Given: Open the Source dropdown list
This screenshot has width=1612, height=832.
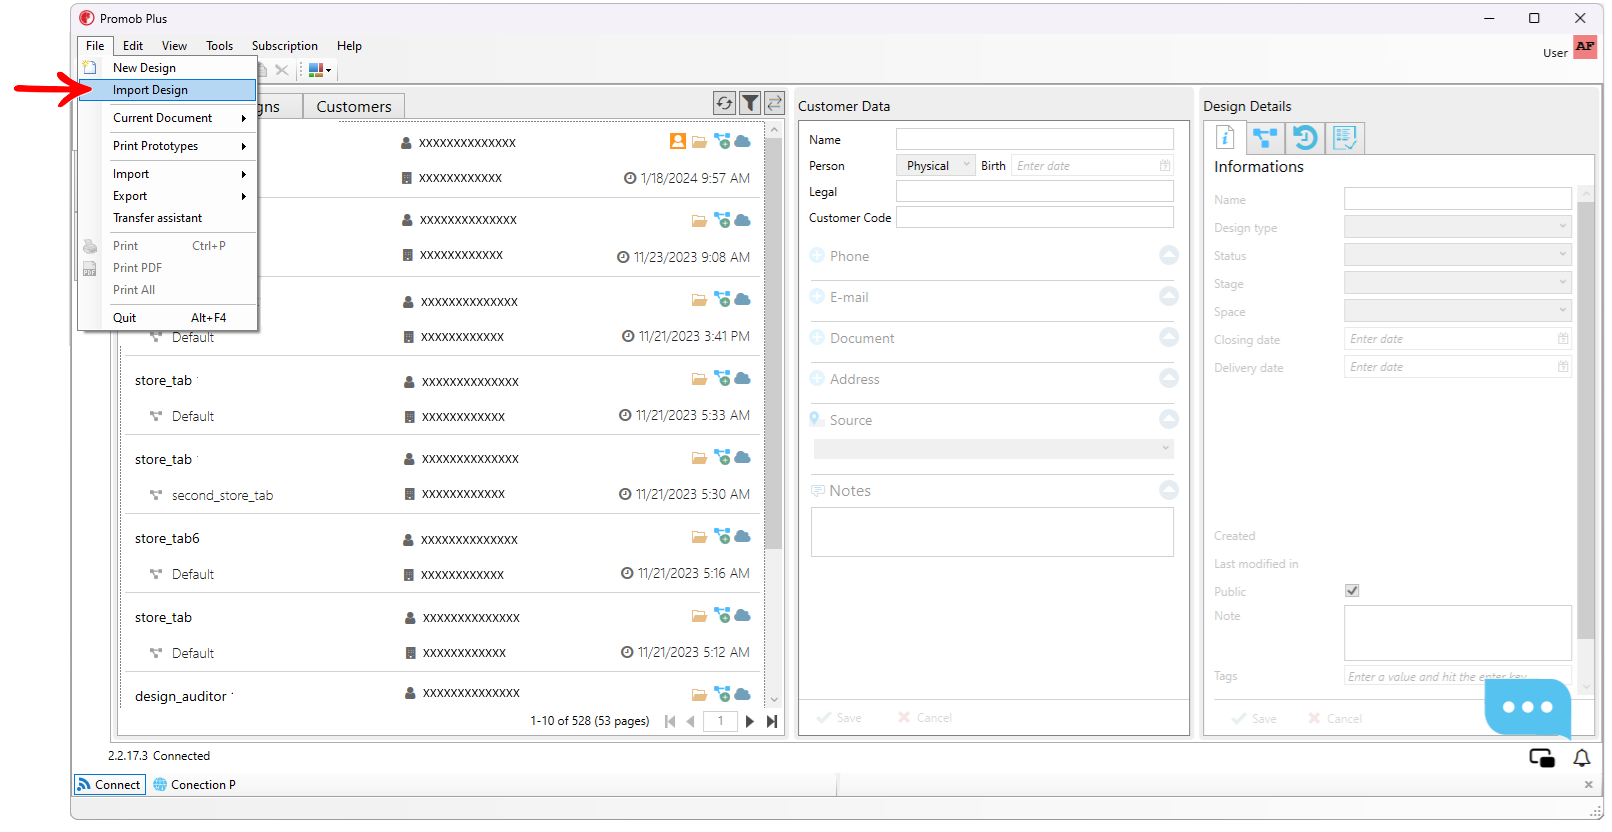Looking at the screenshot, I should coord(993,449).
